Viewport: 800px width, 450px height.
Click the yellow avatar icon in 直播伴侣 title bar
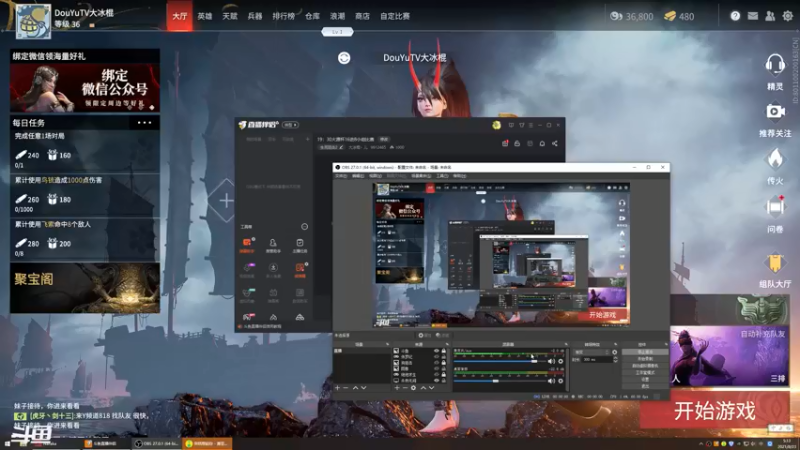[x=496, y=125]
